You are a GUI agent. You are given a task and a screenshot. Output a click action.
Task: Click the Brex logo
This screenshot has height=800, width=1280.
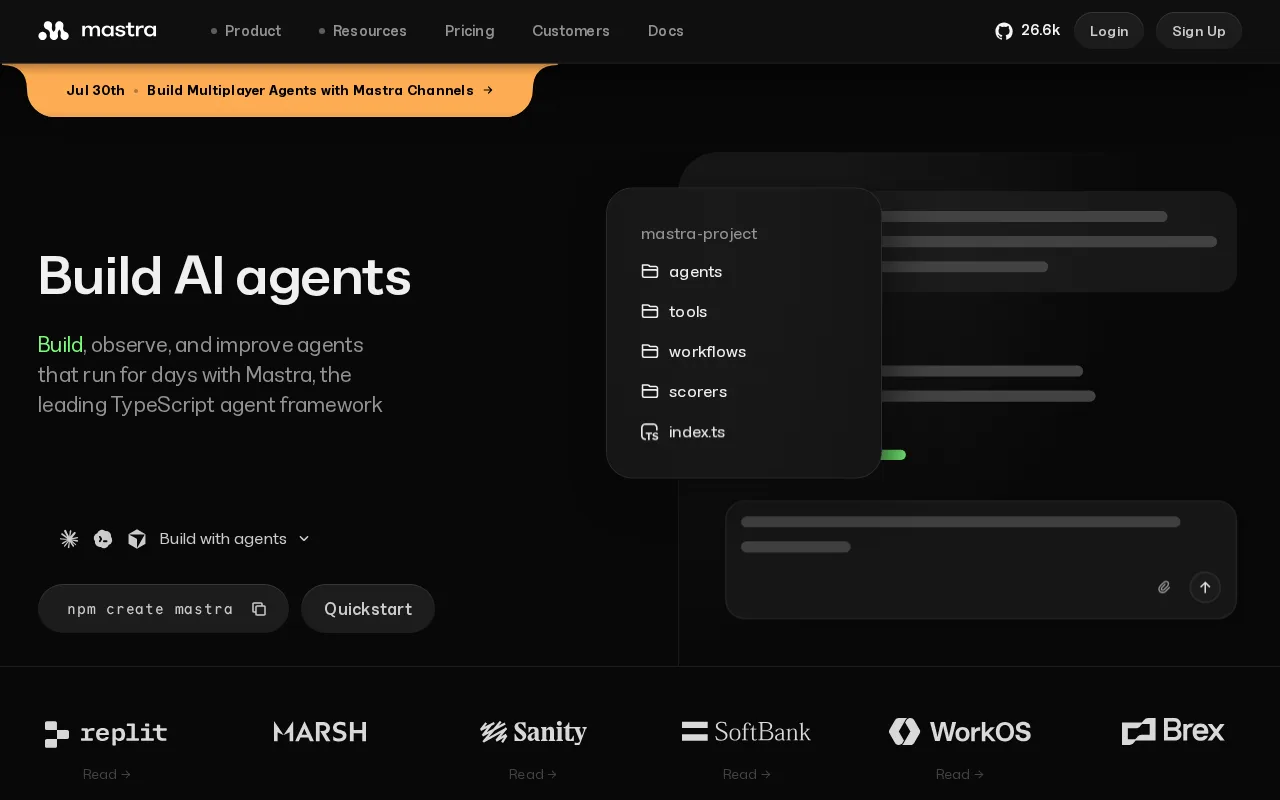click(x=1173, y=731)
